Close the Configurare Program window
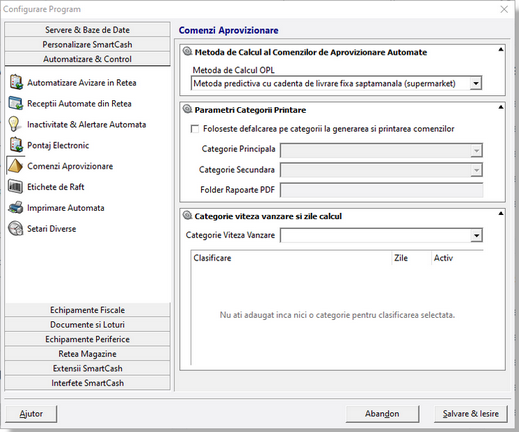Viewport: 519px width, 432px height. click(504, 9)
